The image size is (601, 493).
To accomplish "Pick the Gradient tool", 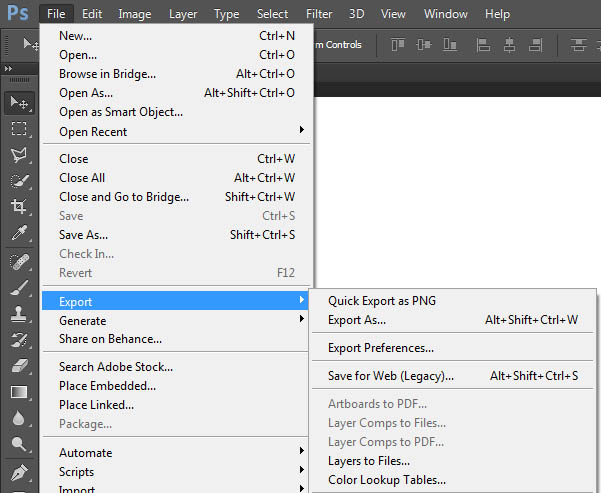I will click(x=18, y=392).
